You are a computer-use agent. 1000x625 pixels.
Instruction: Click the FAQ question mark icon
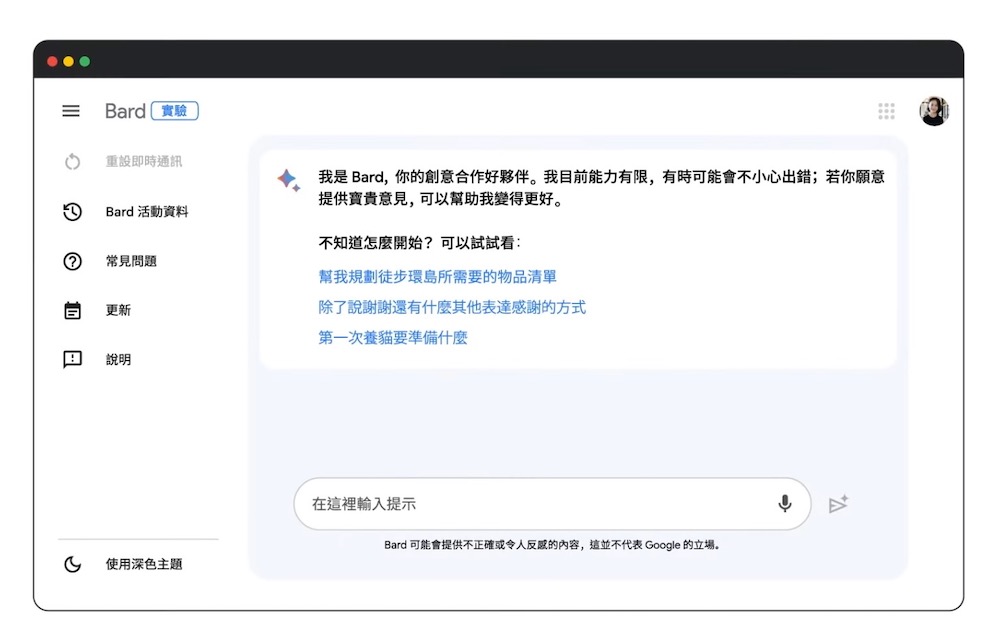click(x=72, y=261)
